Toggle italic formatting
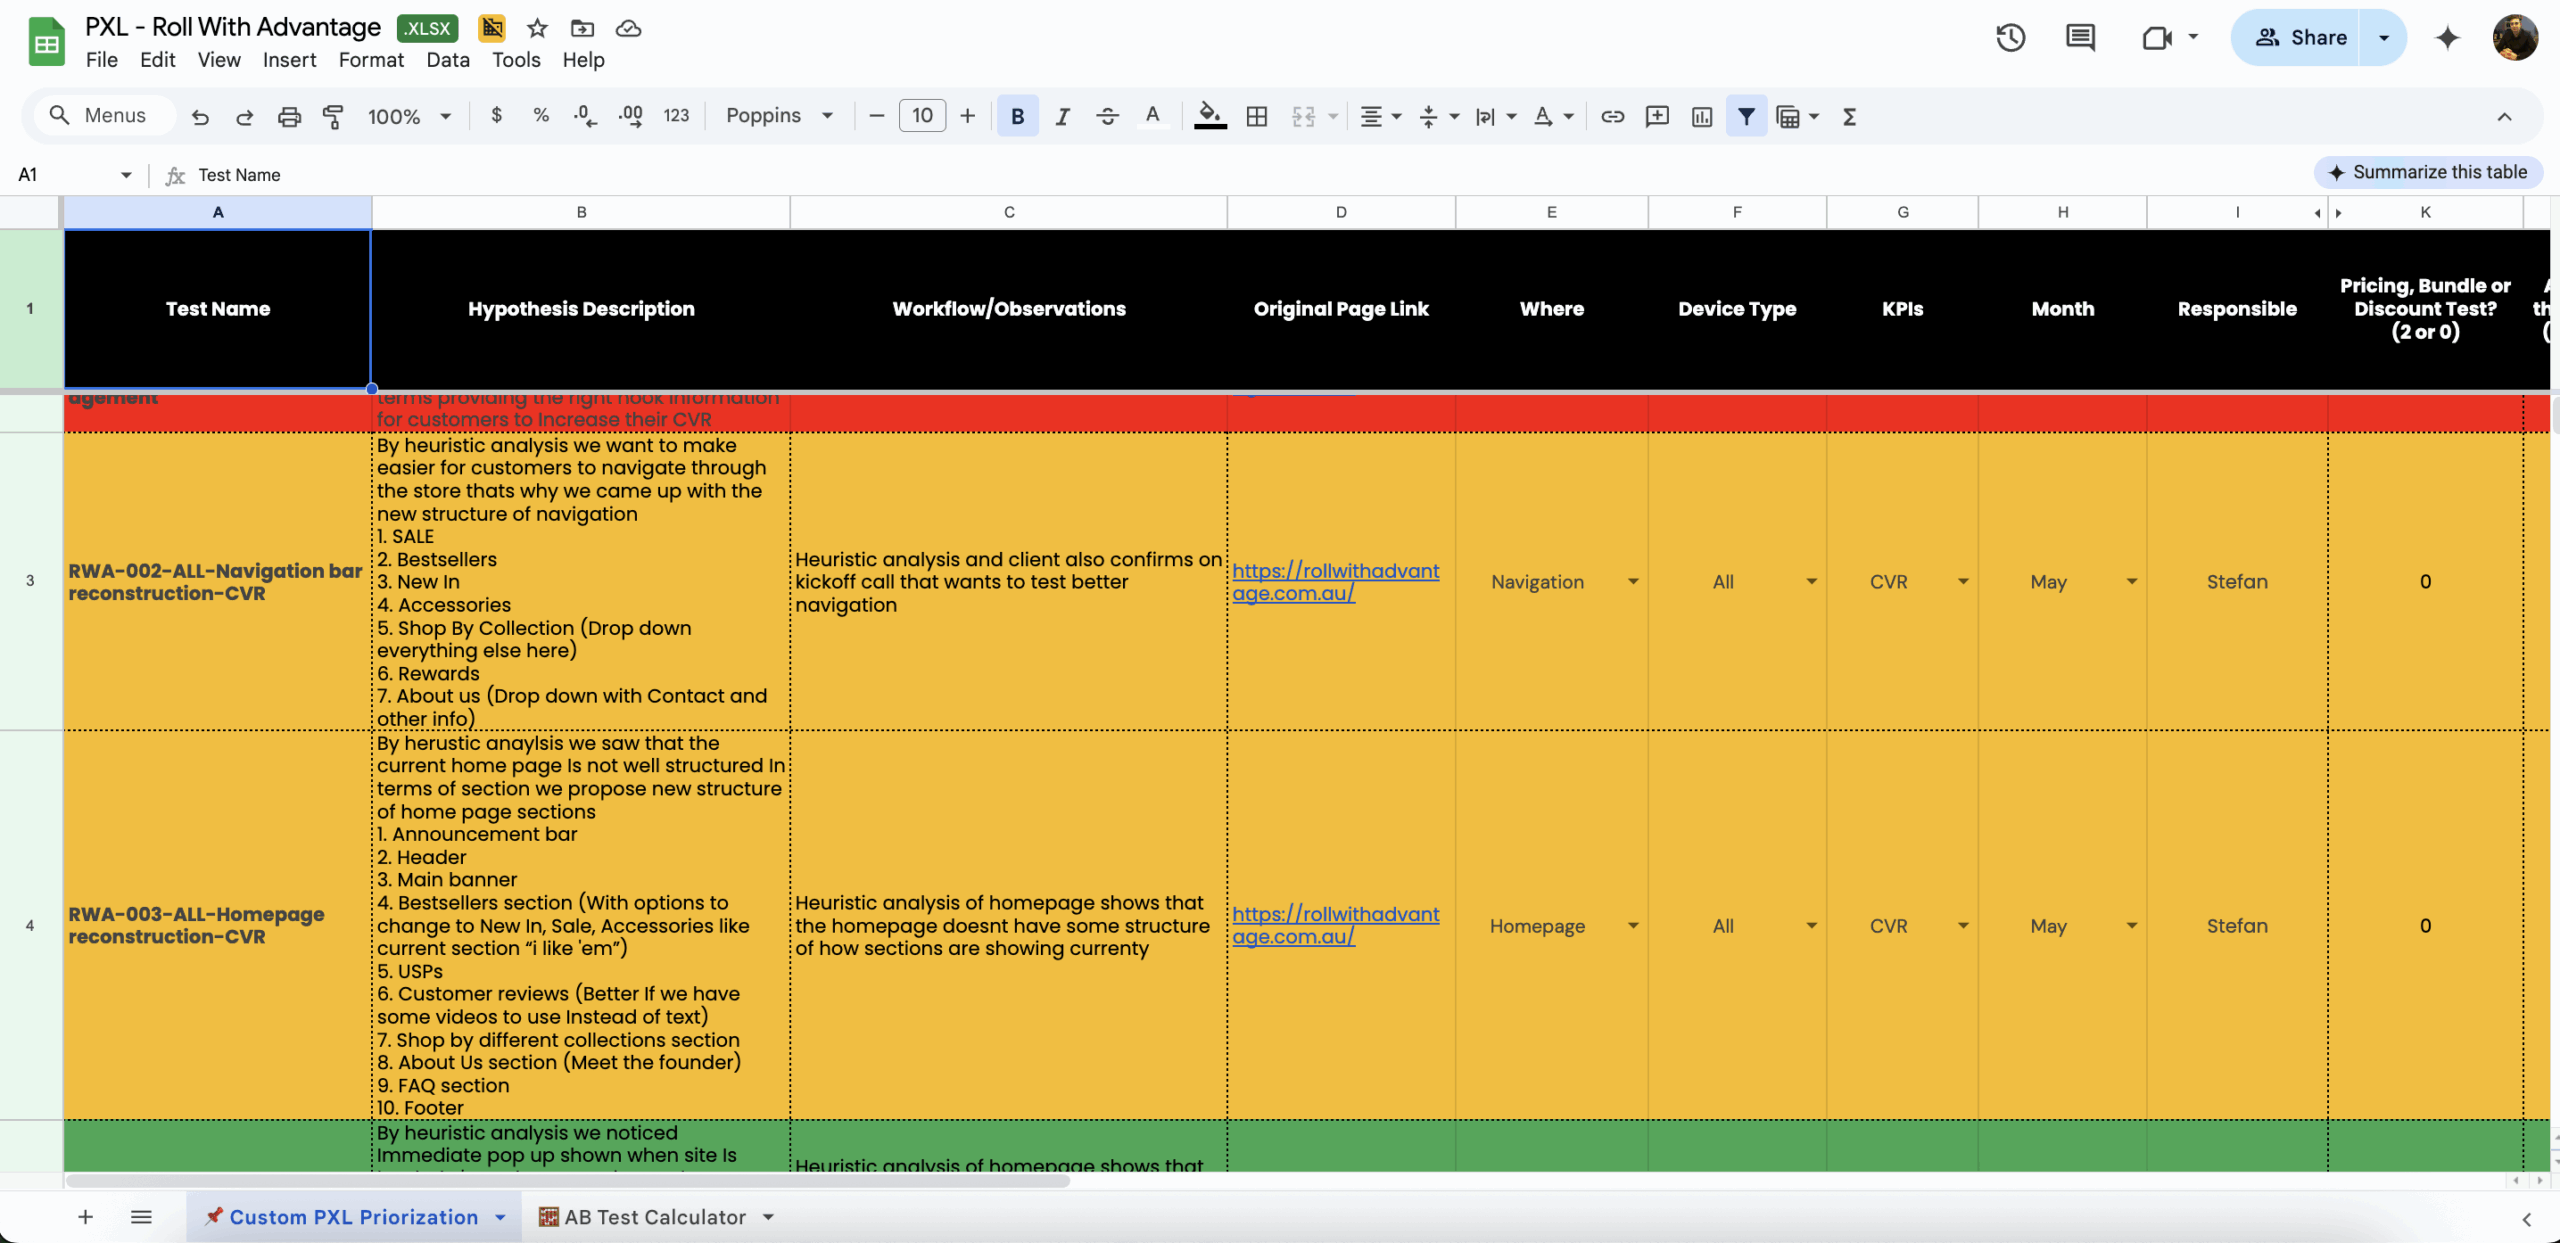 tap(1062, 116)
